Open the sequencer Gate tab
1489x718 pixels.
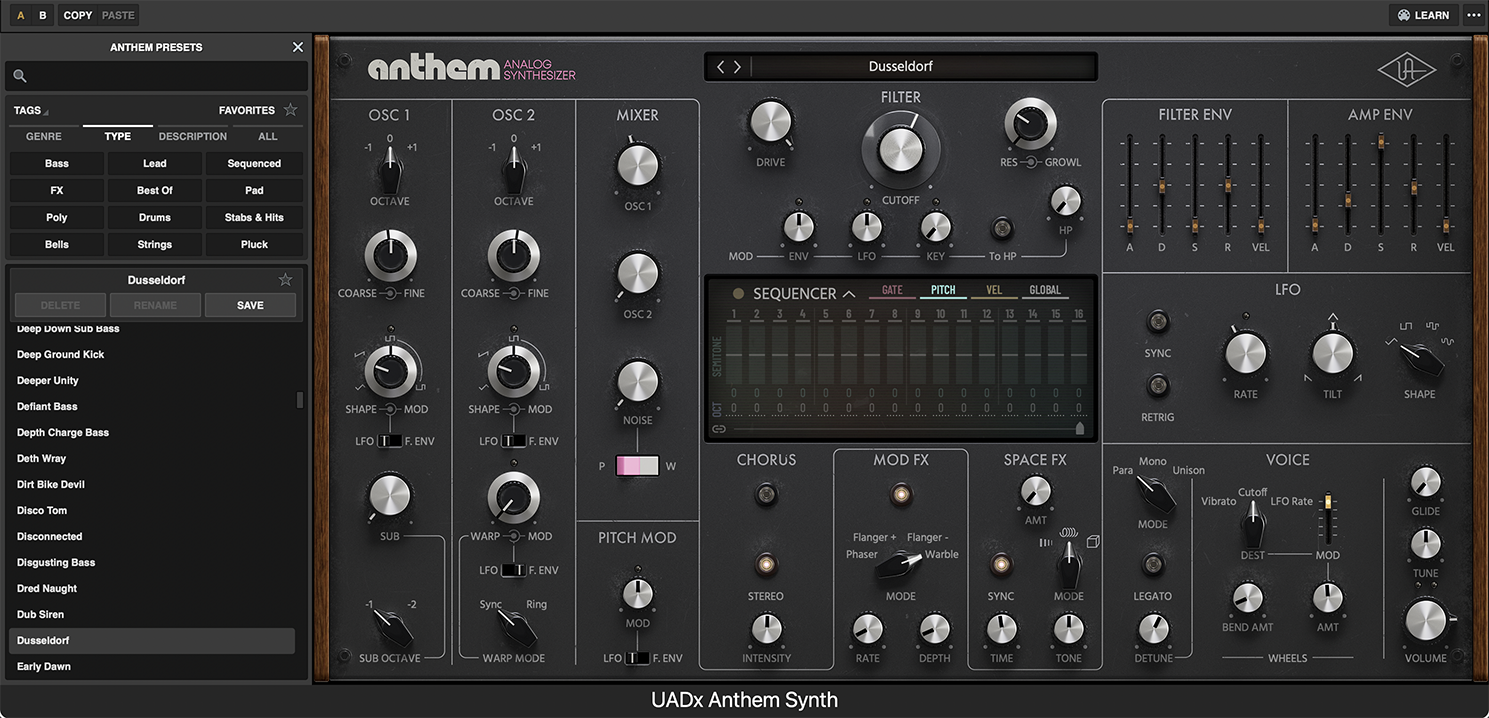tap(892, 291)
